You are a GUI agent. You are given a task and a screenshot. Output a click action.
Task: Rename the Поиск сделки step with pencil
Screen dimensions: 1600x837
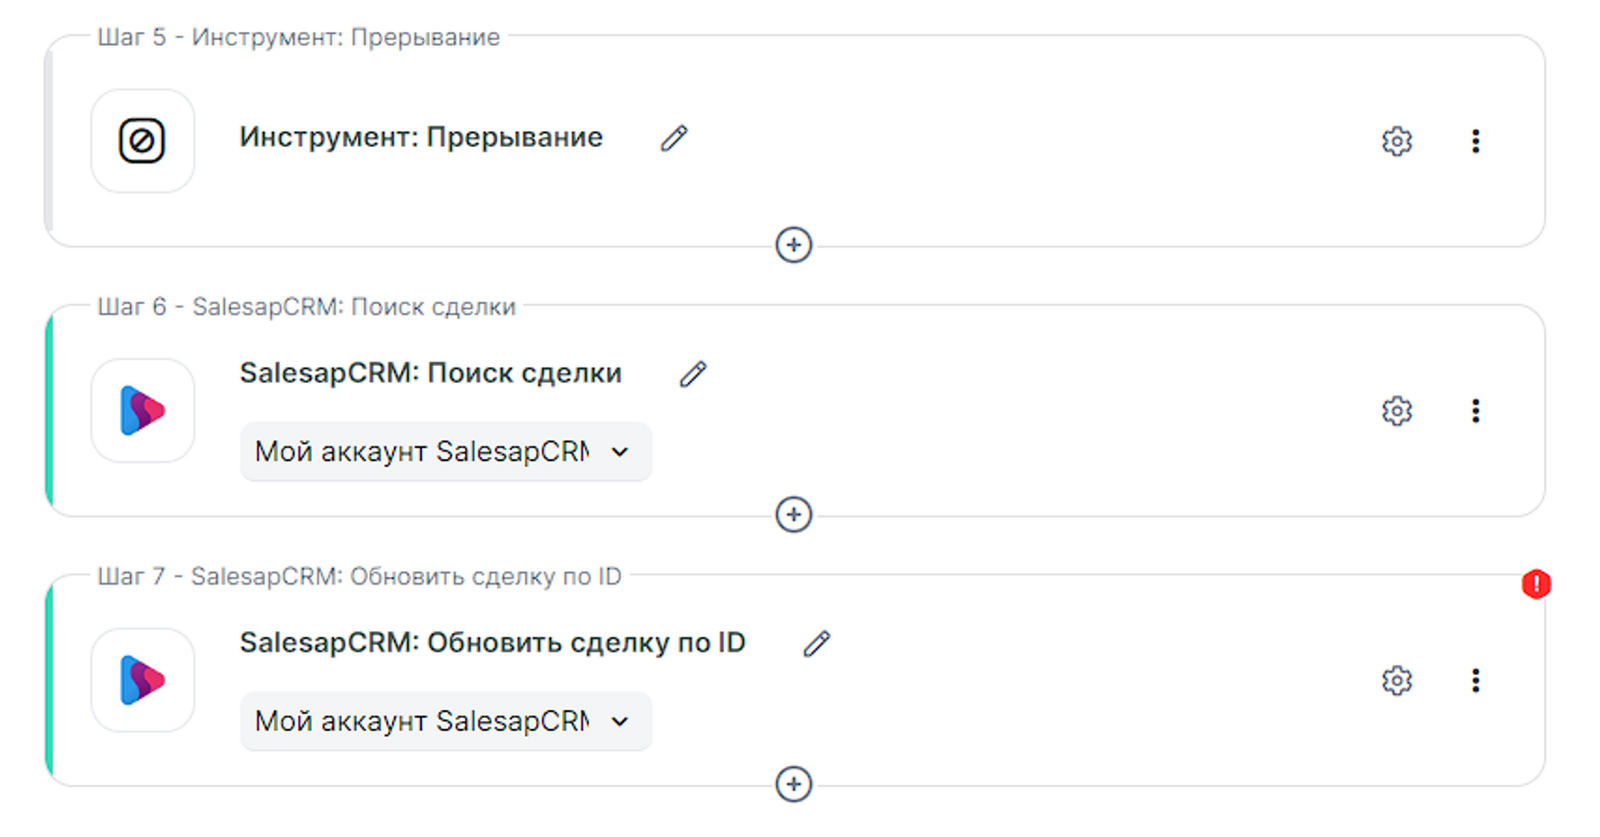click(693, 374)
